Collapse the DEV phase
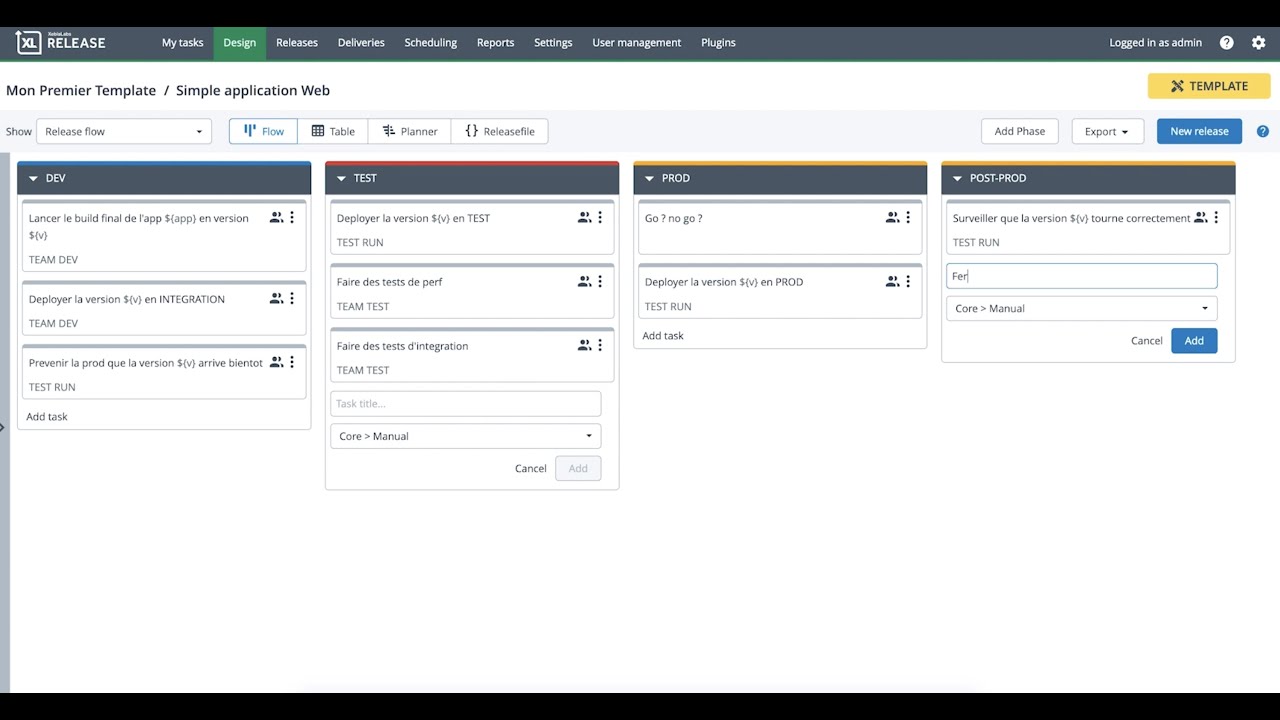Screen dimensions: 1280x720 point(33,178)
